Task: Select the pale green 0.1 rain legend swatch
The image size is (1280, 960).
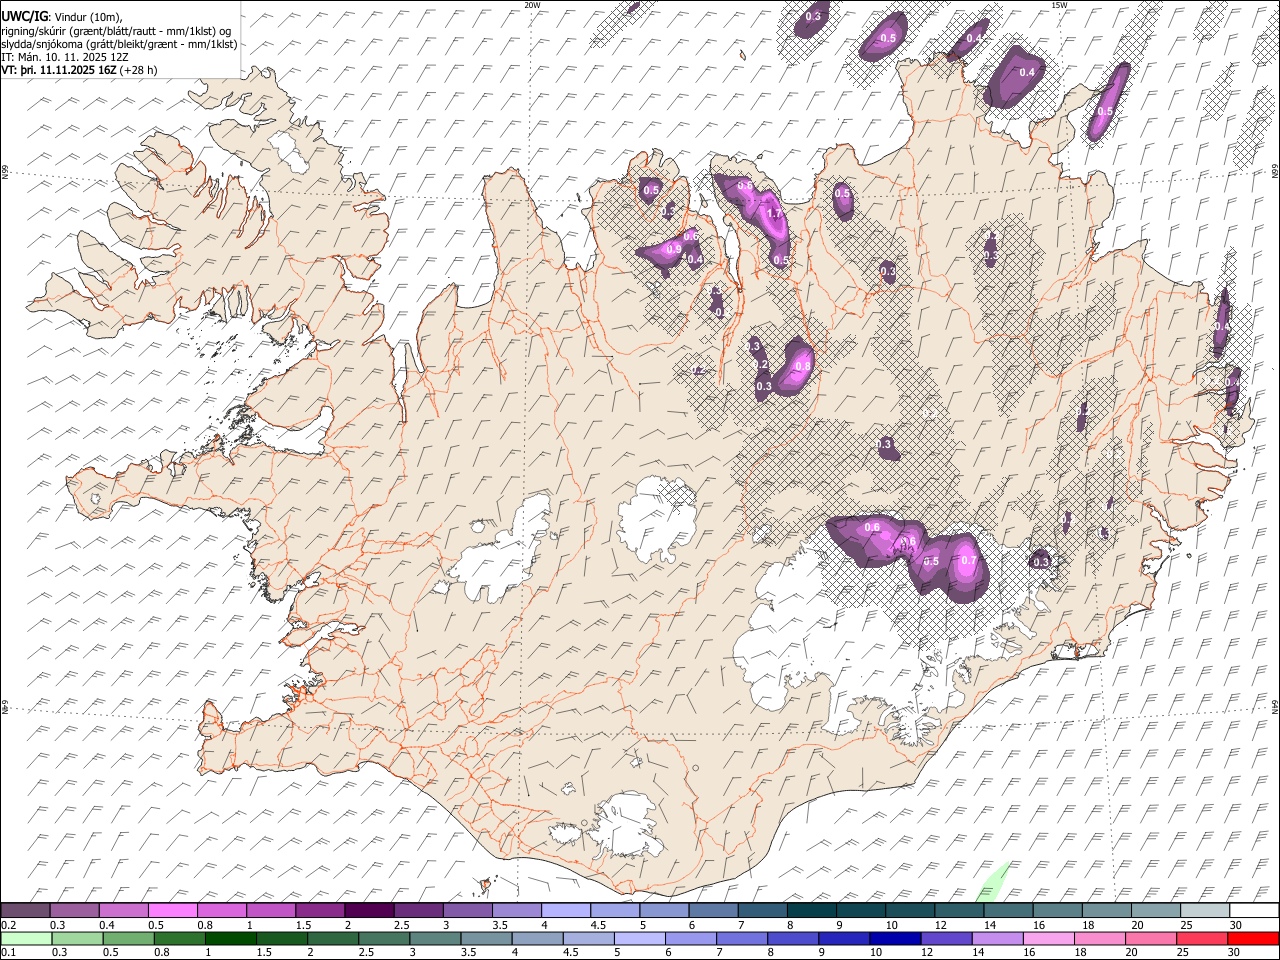Action: (x=26, y=938)
